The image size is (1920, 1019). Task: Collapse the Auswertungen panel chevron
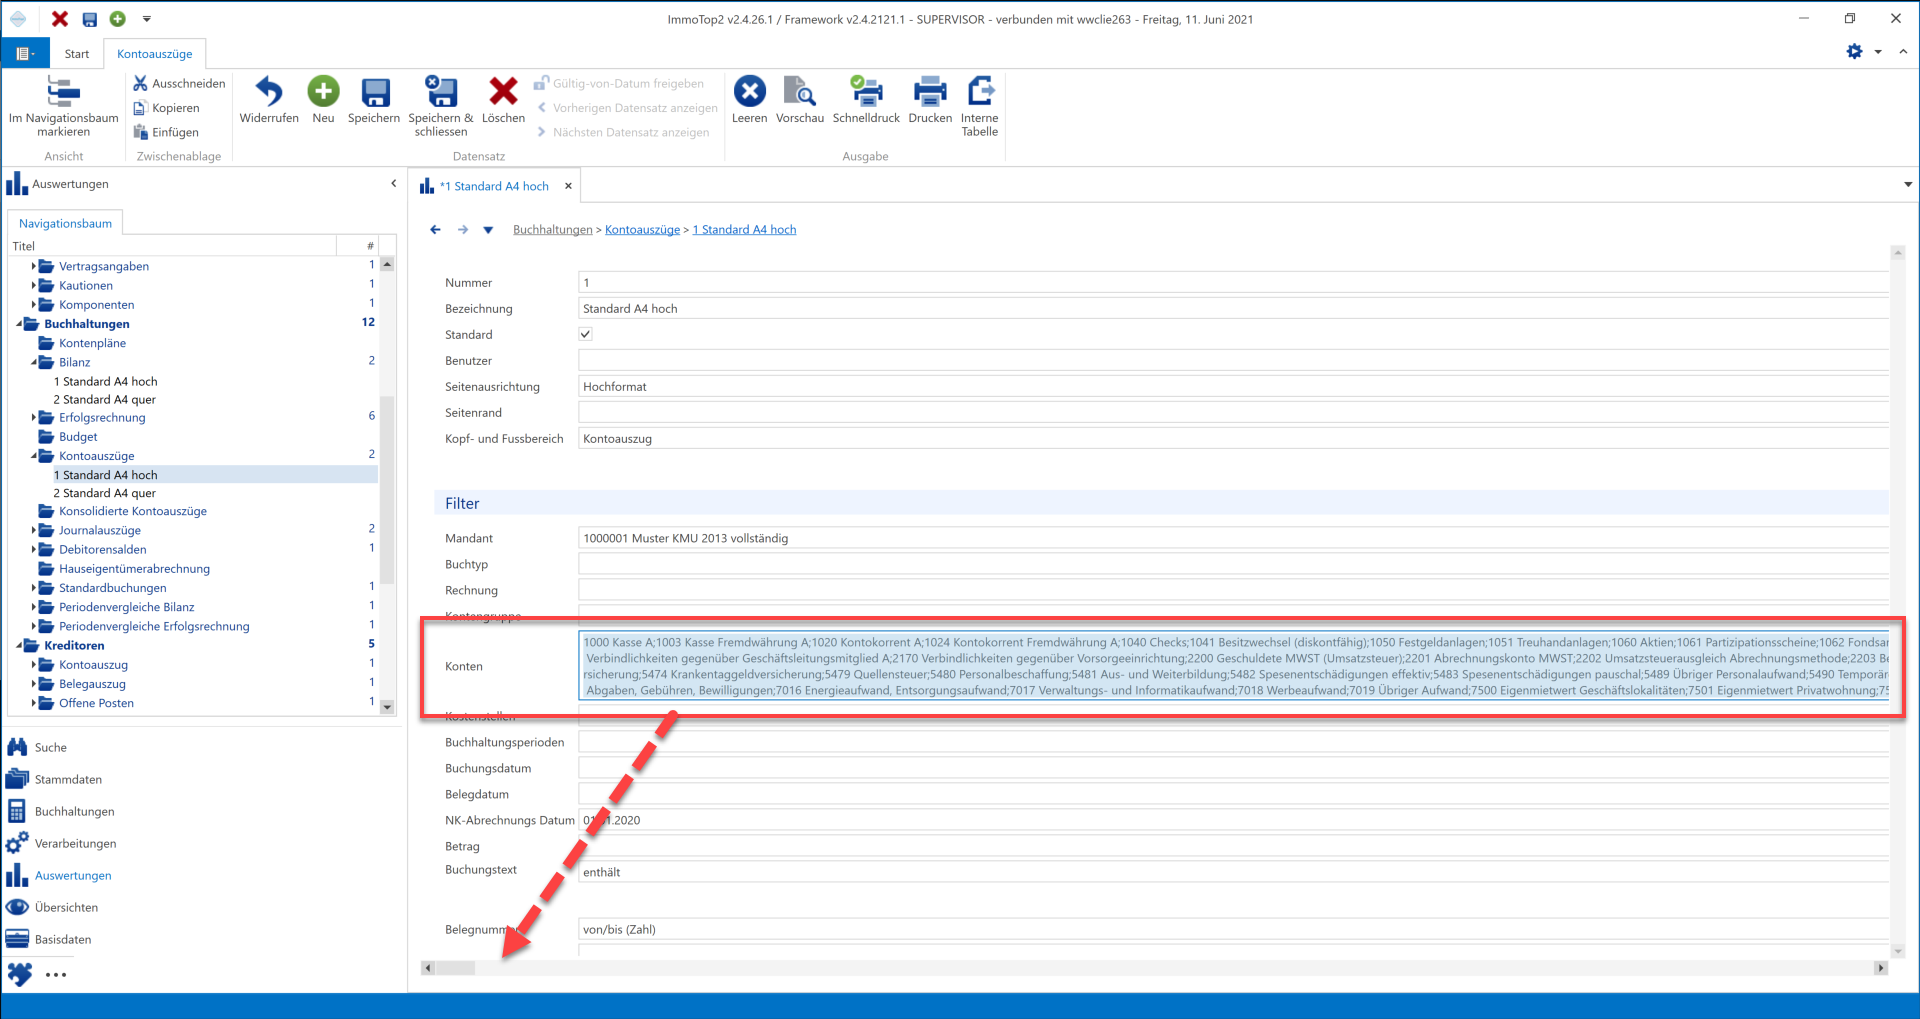click(394, 184)
